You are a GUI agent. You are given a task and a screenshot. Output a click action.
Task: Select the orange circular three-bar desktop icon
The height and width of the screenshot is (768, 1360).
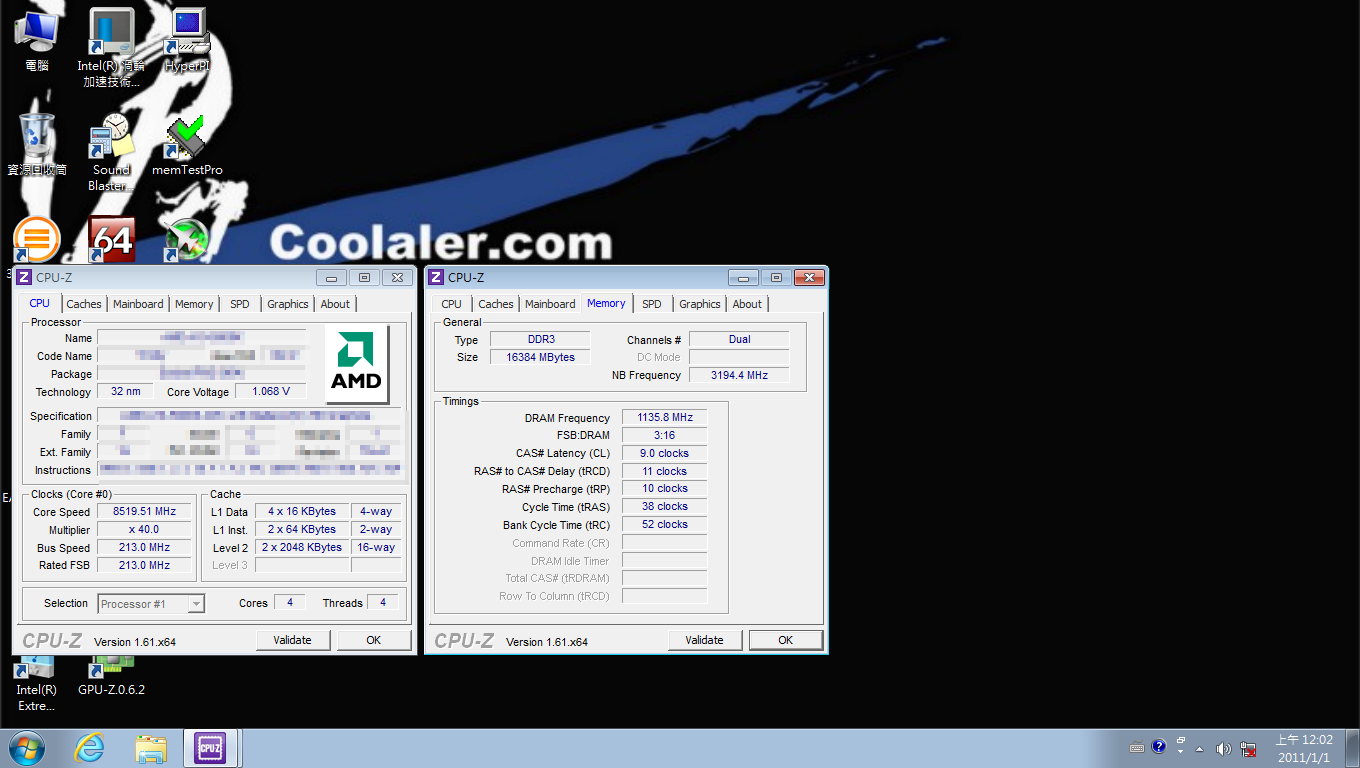37,241
